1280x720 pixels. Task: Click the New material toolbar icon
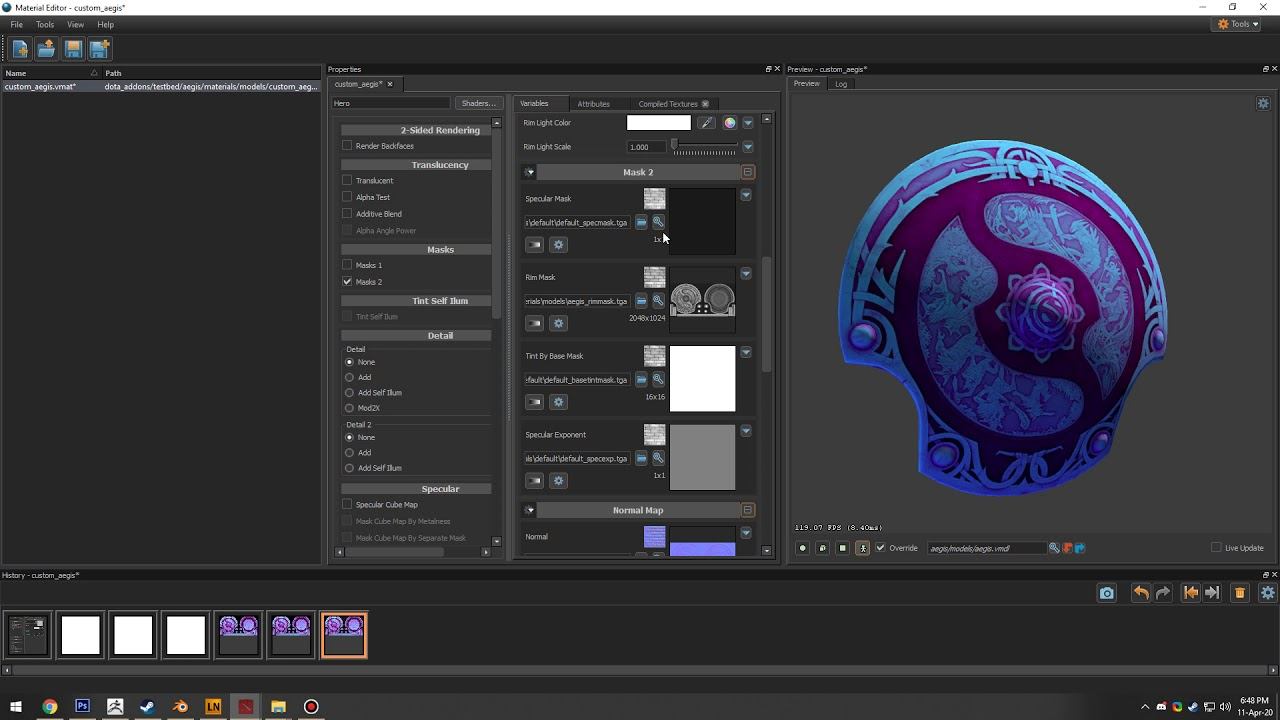(20, 49)
